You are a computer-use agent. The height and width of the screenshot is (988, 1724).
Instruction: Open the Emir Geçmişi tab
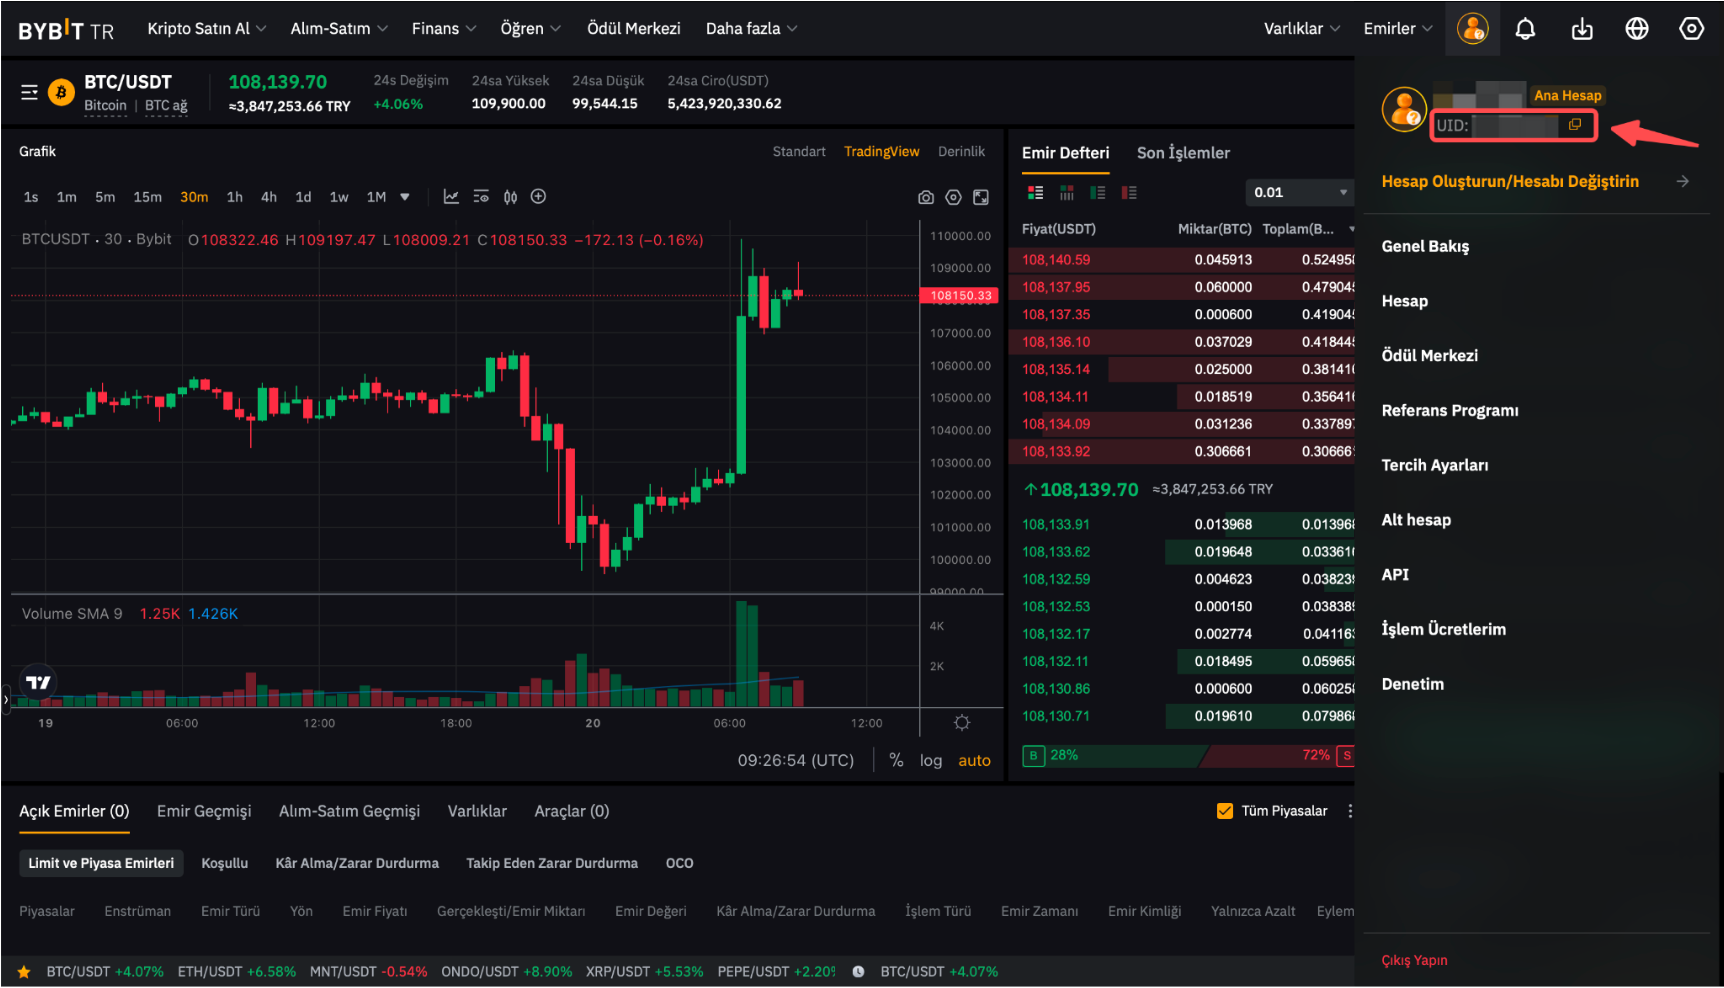coord(204,811)
